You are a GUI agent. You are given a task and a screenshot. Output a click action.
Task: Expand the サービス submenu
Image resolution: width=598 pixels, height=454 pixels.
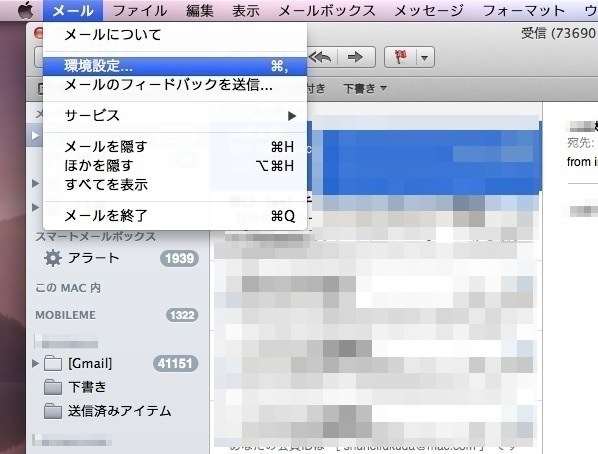point(175,115)
